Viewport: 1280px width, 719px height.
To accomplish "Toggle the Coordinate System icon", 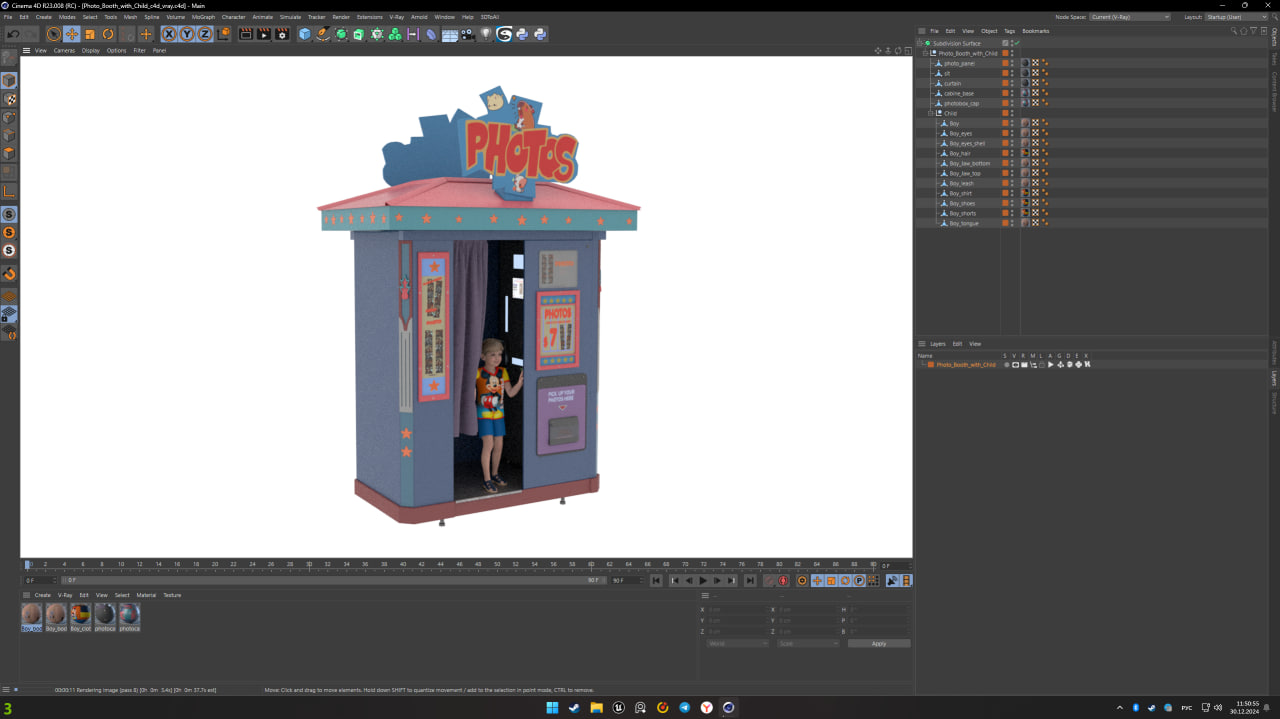I will coord(224,34).
